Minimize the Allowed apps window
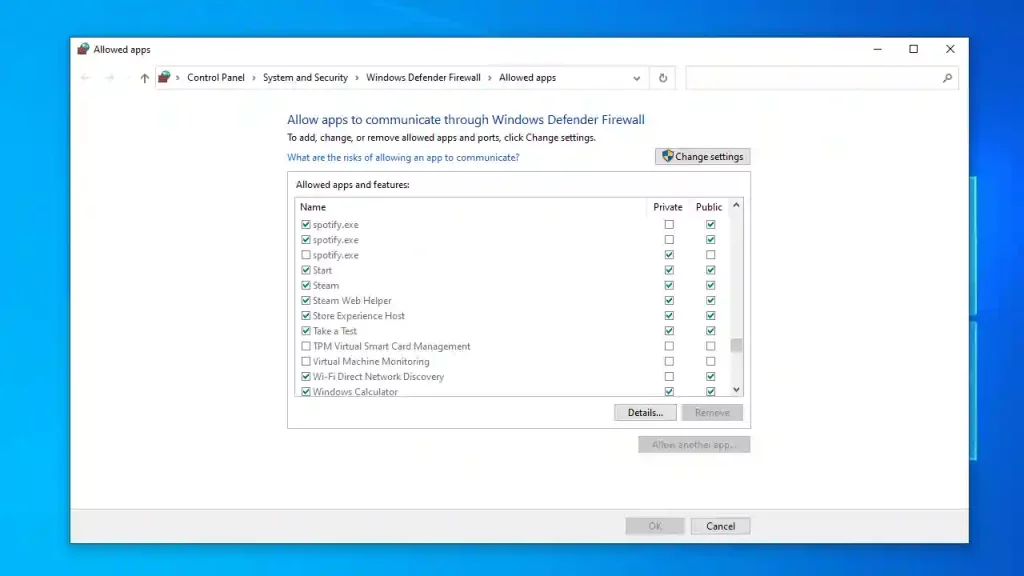The image size is (1024, 576). [x=878, y=49]
